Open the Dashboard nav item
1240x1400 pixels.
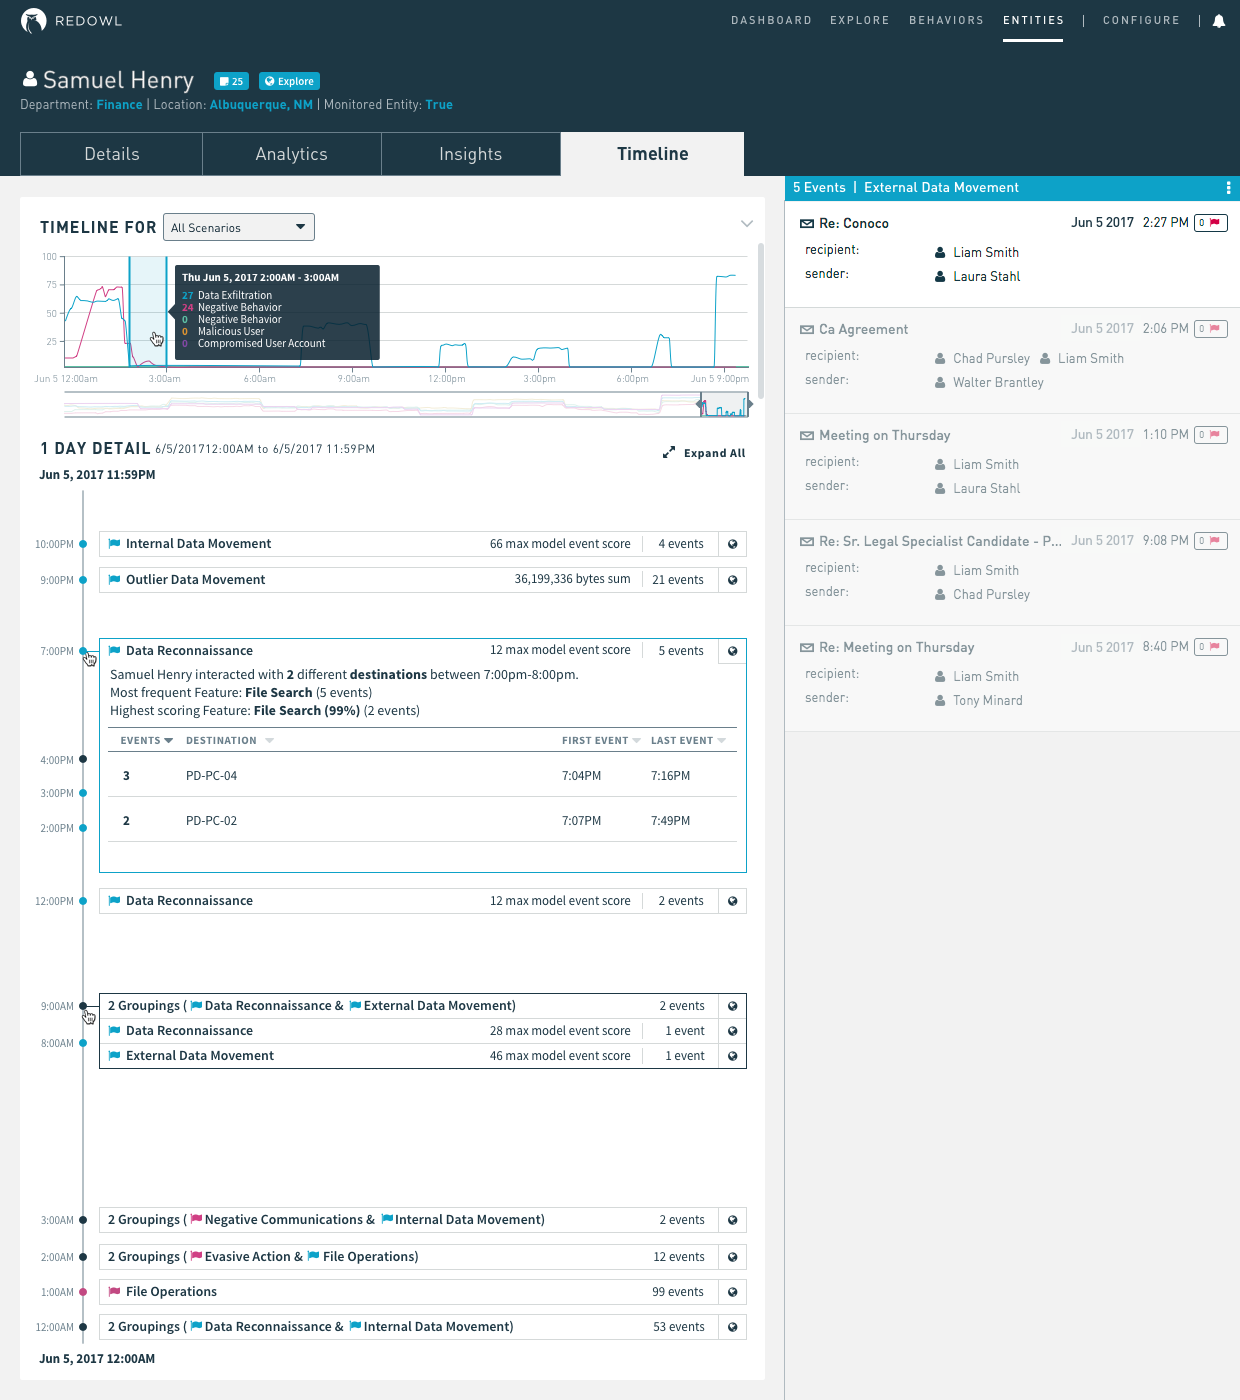[771, 21]
